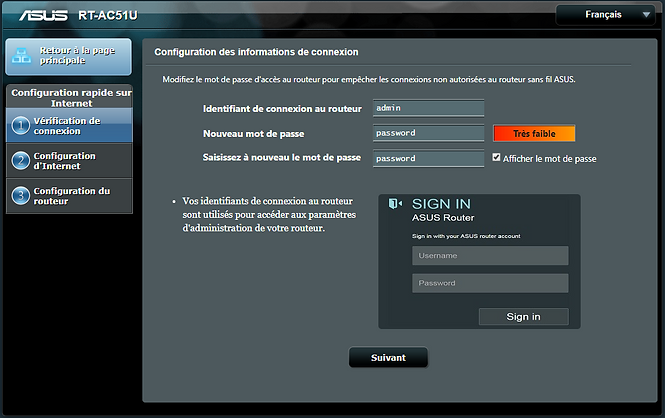Viewport: 665px width, 418px height.
Task: Click step 2 circle icon for Configuration d'Internet
Action: click(x=20, y=161)
